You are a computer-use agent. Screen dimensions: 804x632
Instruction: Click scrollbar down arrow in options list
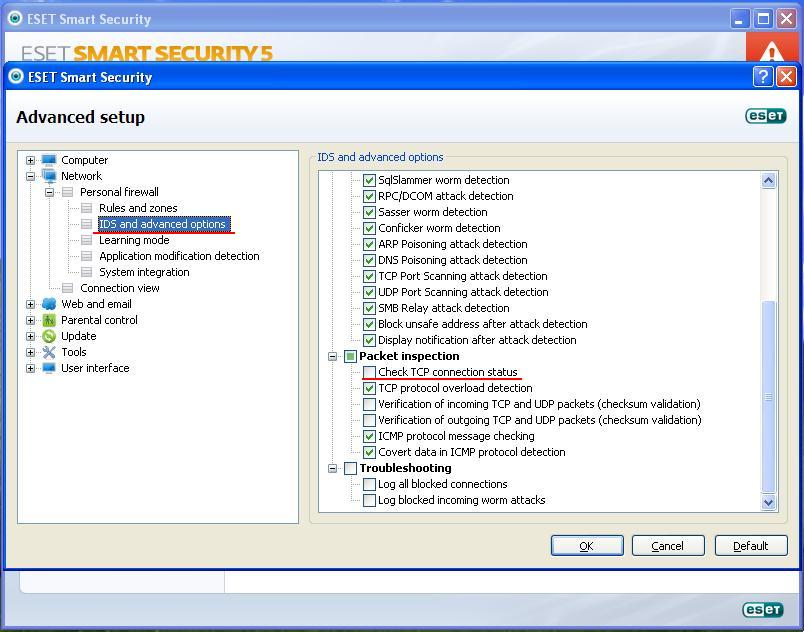pyautogui.click(x=768, y=502)
